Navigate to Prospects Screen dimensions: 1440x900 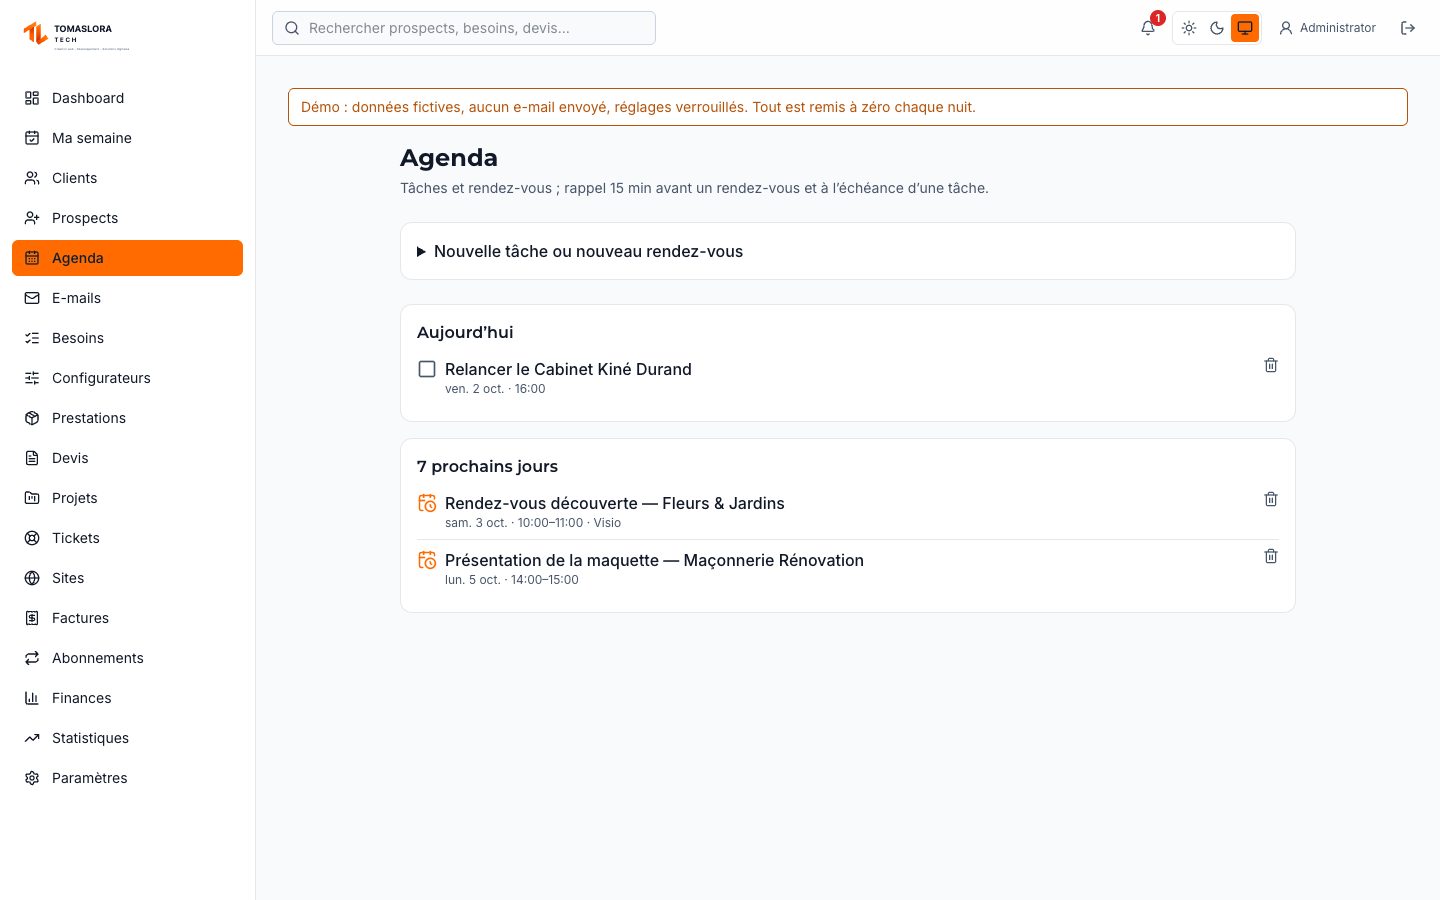[x=127, y=218]
